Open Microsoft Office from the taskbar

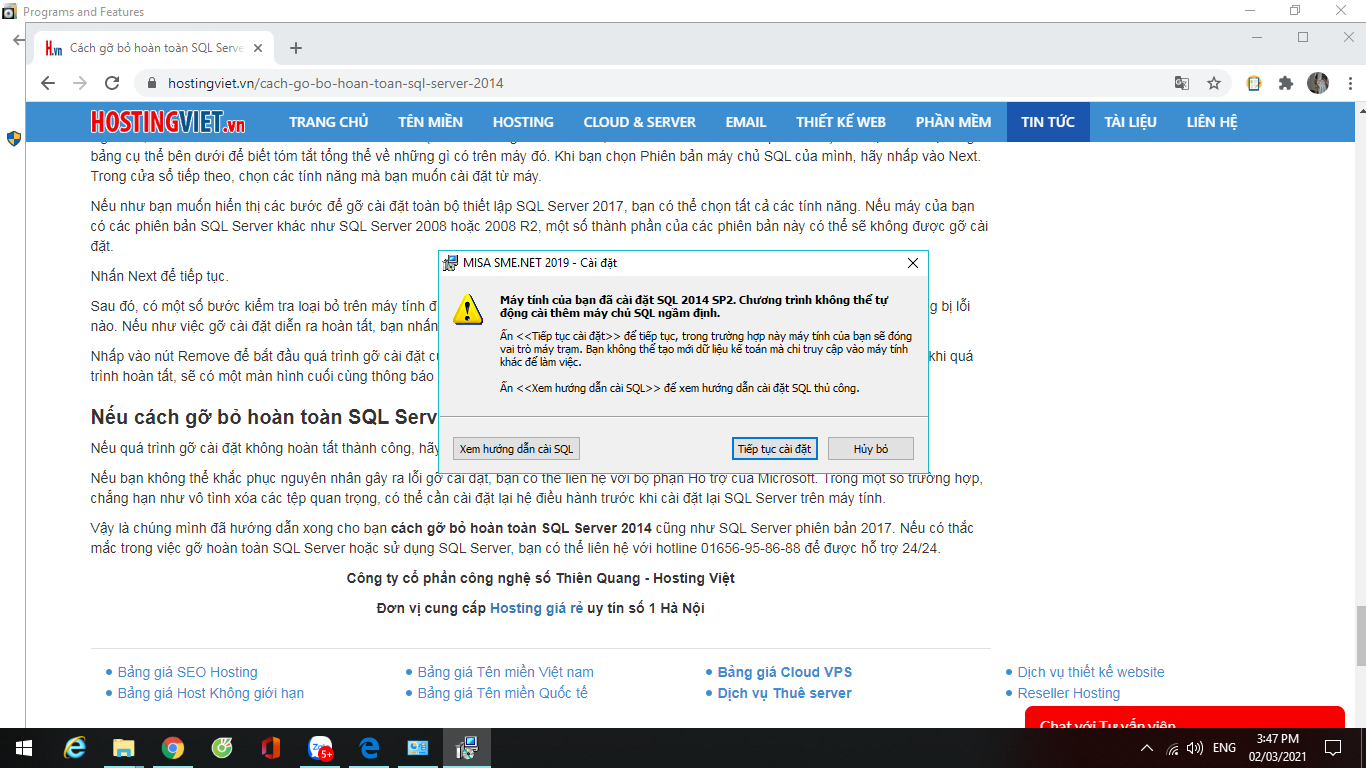[x=271, y=747]
